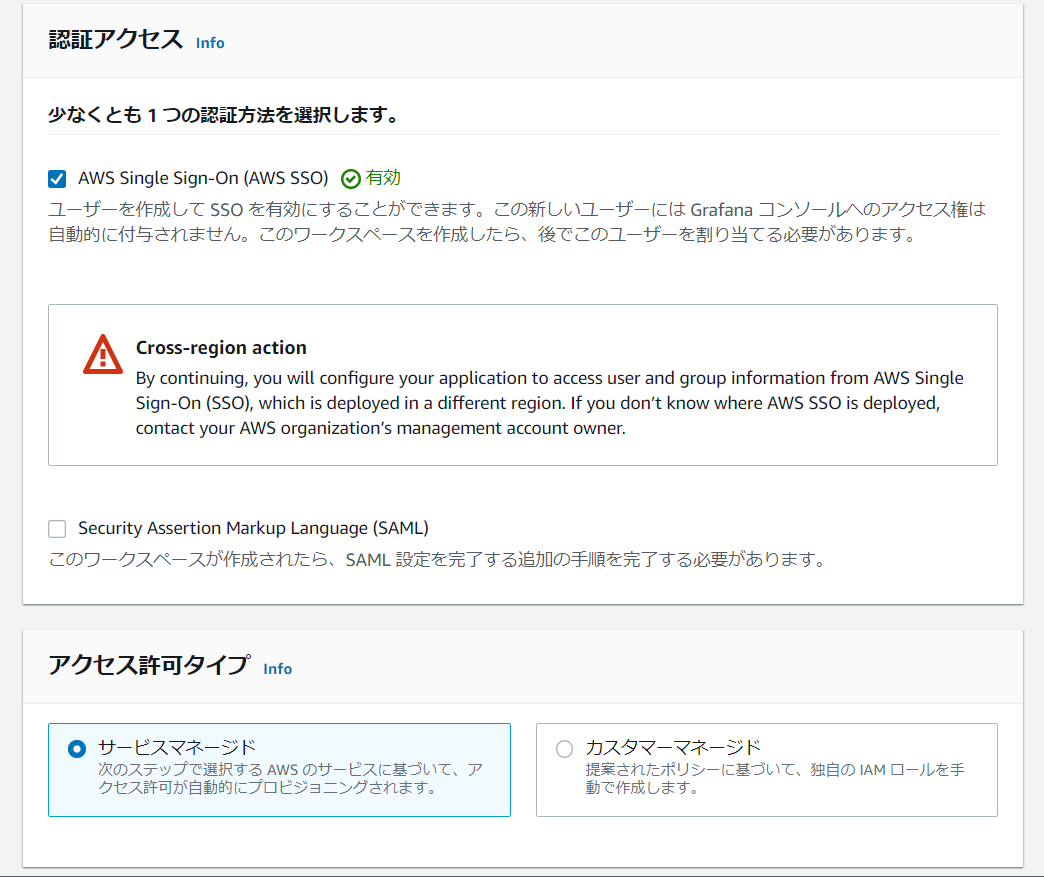Open the Info link beside アクセス許可タイプ

(x=277, y=669)
